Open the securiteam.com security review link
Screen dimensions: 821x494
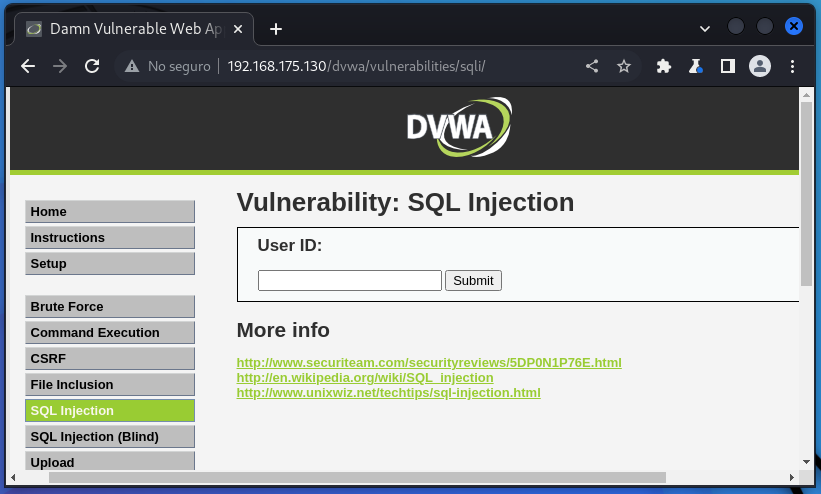[429, 363]
